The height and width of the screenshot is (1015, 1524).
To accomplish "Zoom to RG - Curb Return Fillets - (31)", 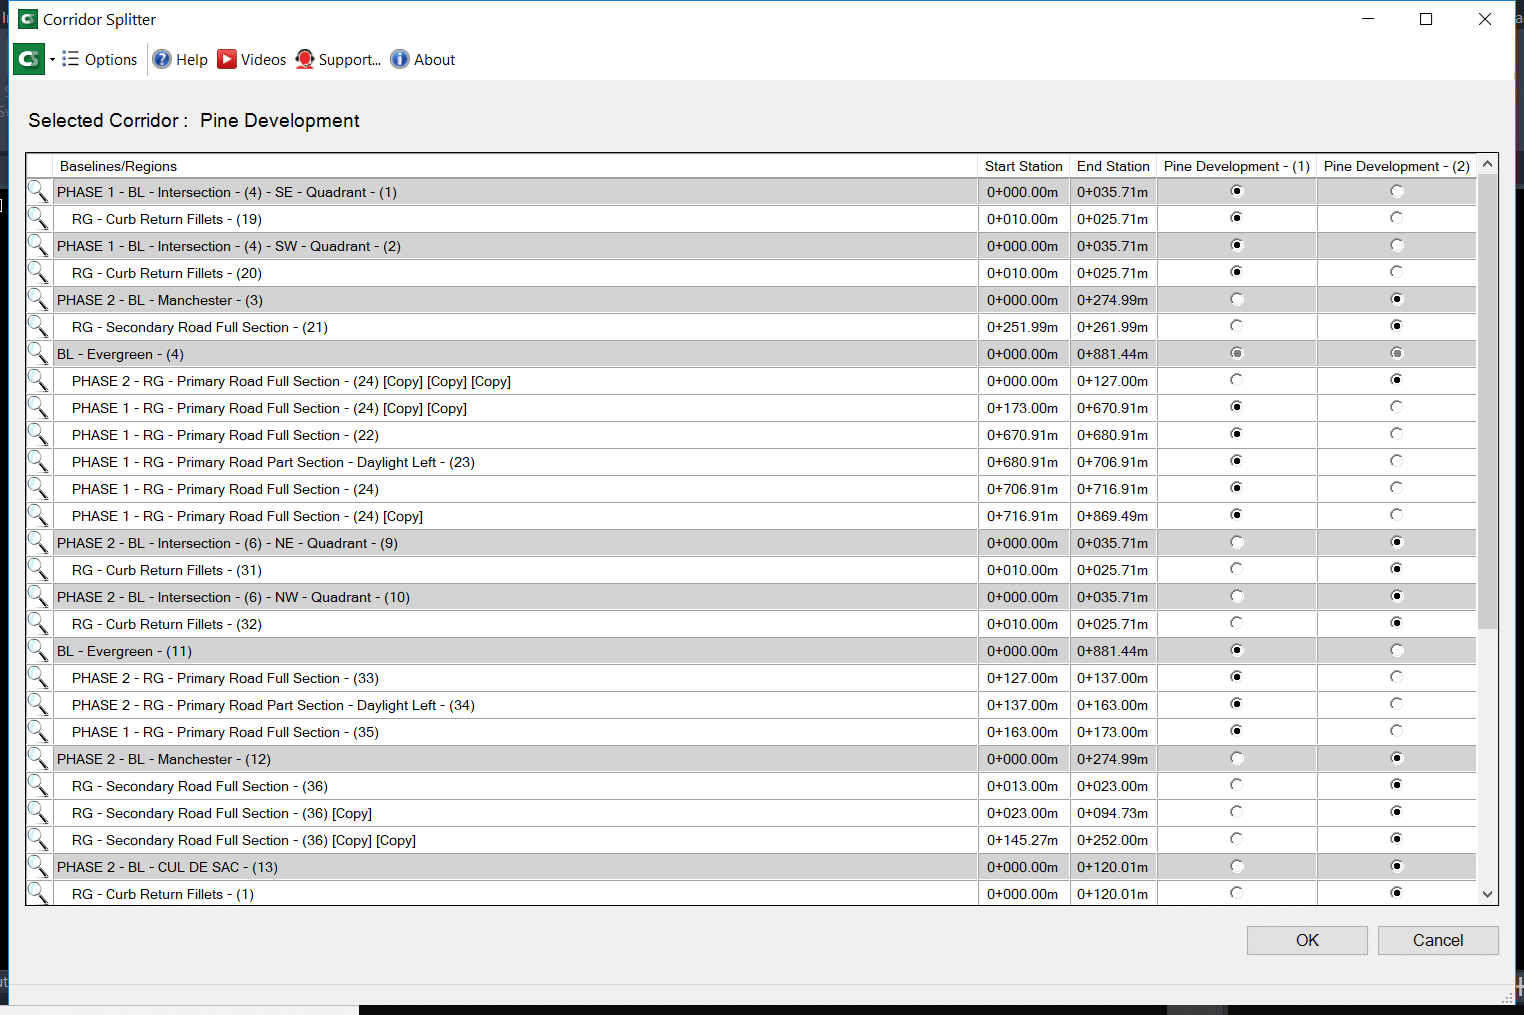I will click(x=38, y=569).
